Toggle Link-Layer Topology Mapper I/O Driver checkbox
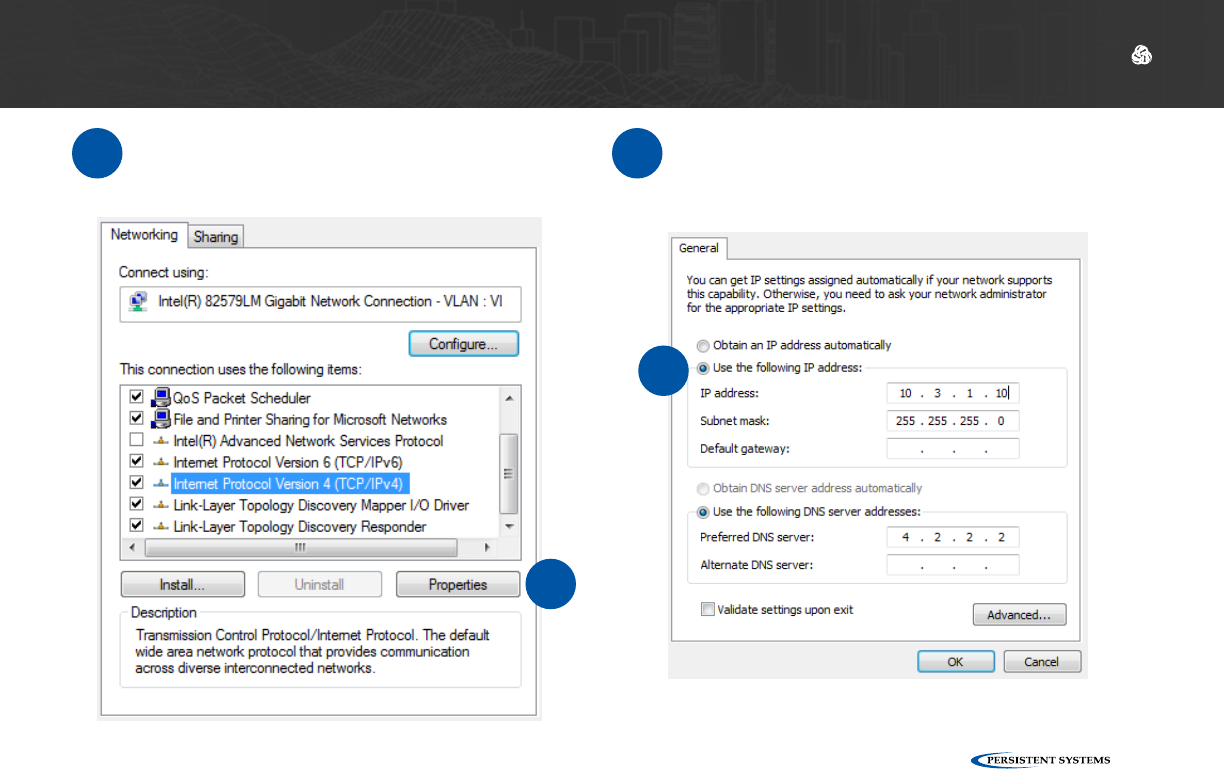 [x=137, y=505]
